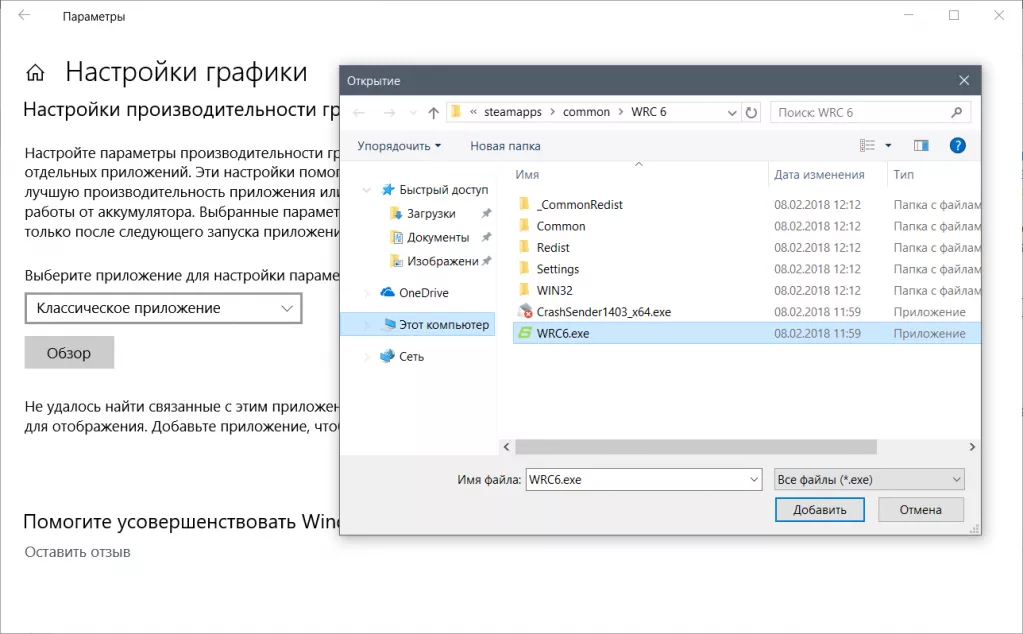The height and width of the screenshot is (634, 1023).
Task: Open the help question-mark icon
Action: (x=957, y=145)
